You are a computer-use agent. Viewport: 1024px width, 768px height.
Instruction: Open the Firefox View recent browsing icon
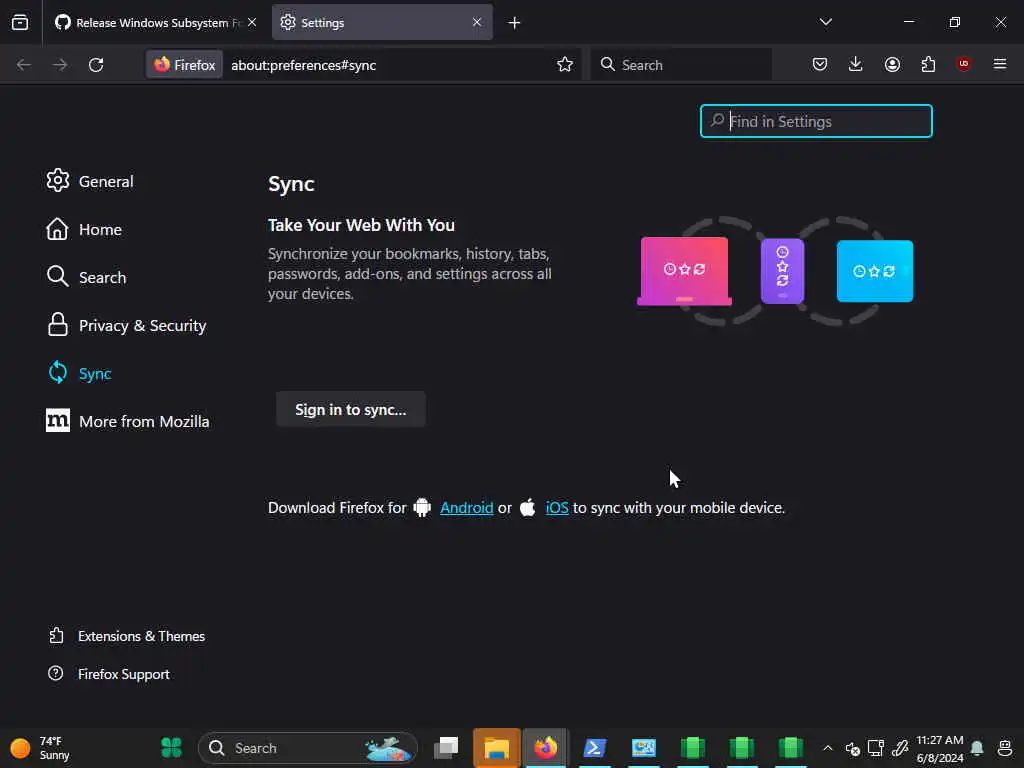coord(20,22)
